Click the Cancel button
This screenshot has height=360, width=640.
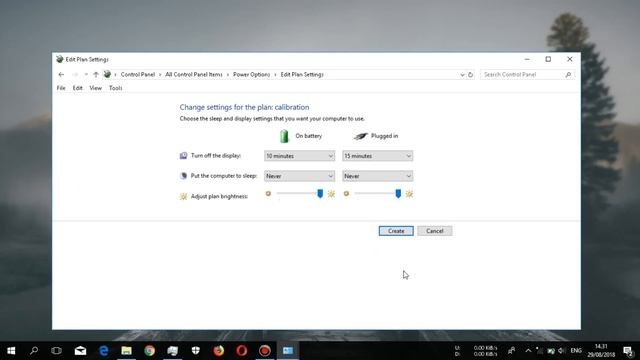pos(435,231)
